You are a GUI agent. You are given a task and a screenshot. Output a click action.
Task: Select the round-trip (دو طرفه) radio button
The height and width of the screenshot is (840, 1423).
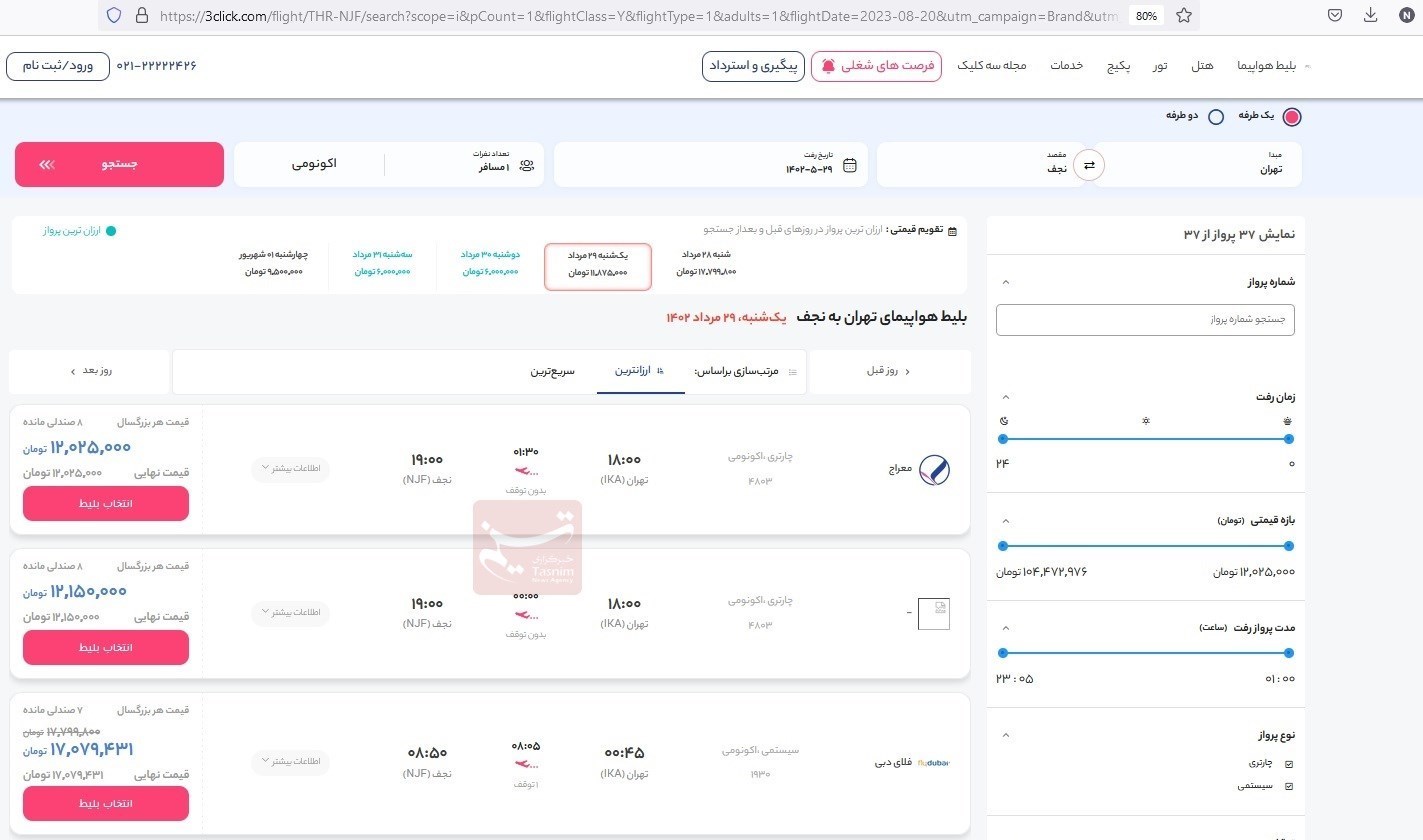1216,117
